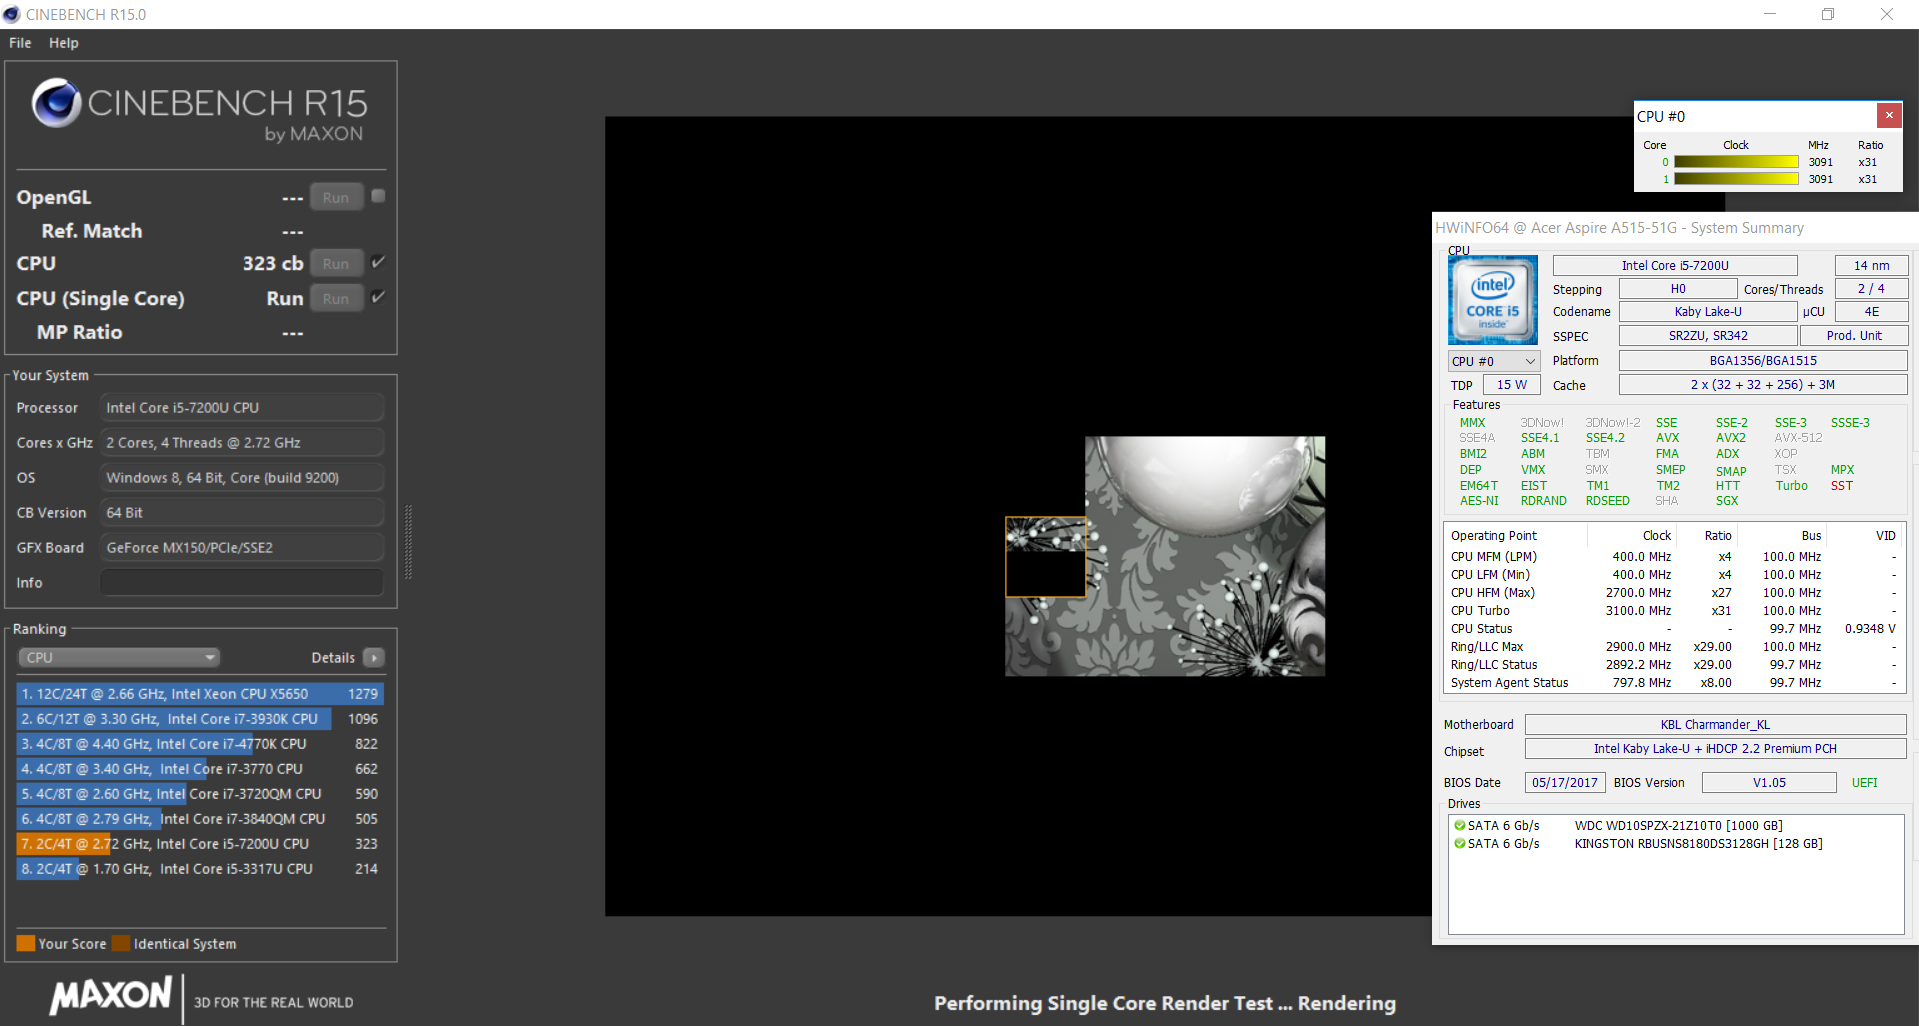Click the Identical System legend swatch
Viewport: 1919px width, 1026px height.
[121, 943]
